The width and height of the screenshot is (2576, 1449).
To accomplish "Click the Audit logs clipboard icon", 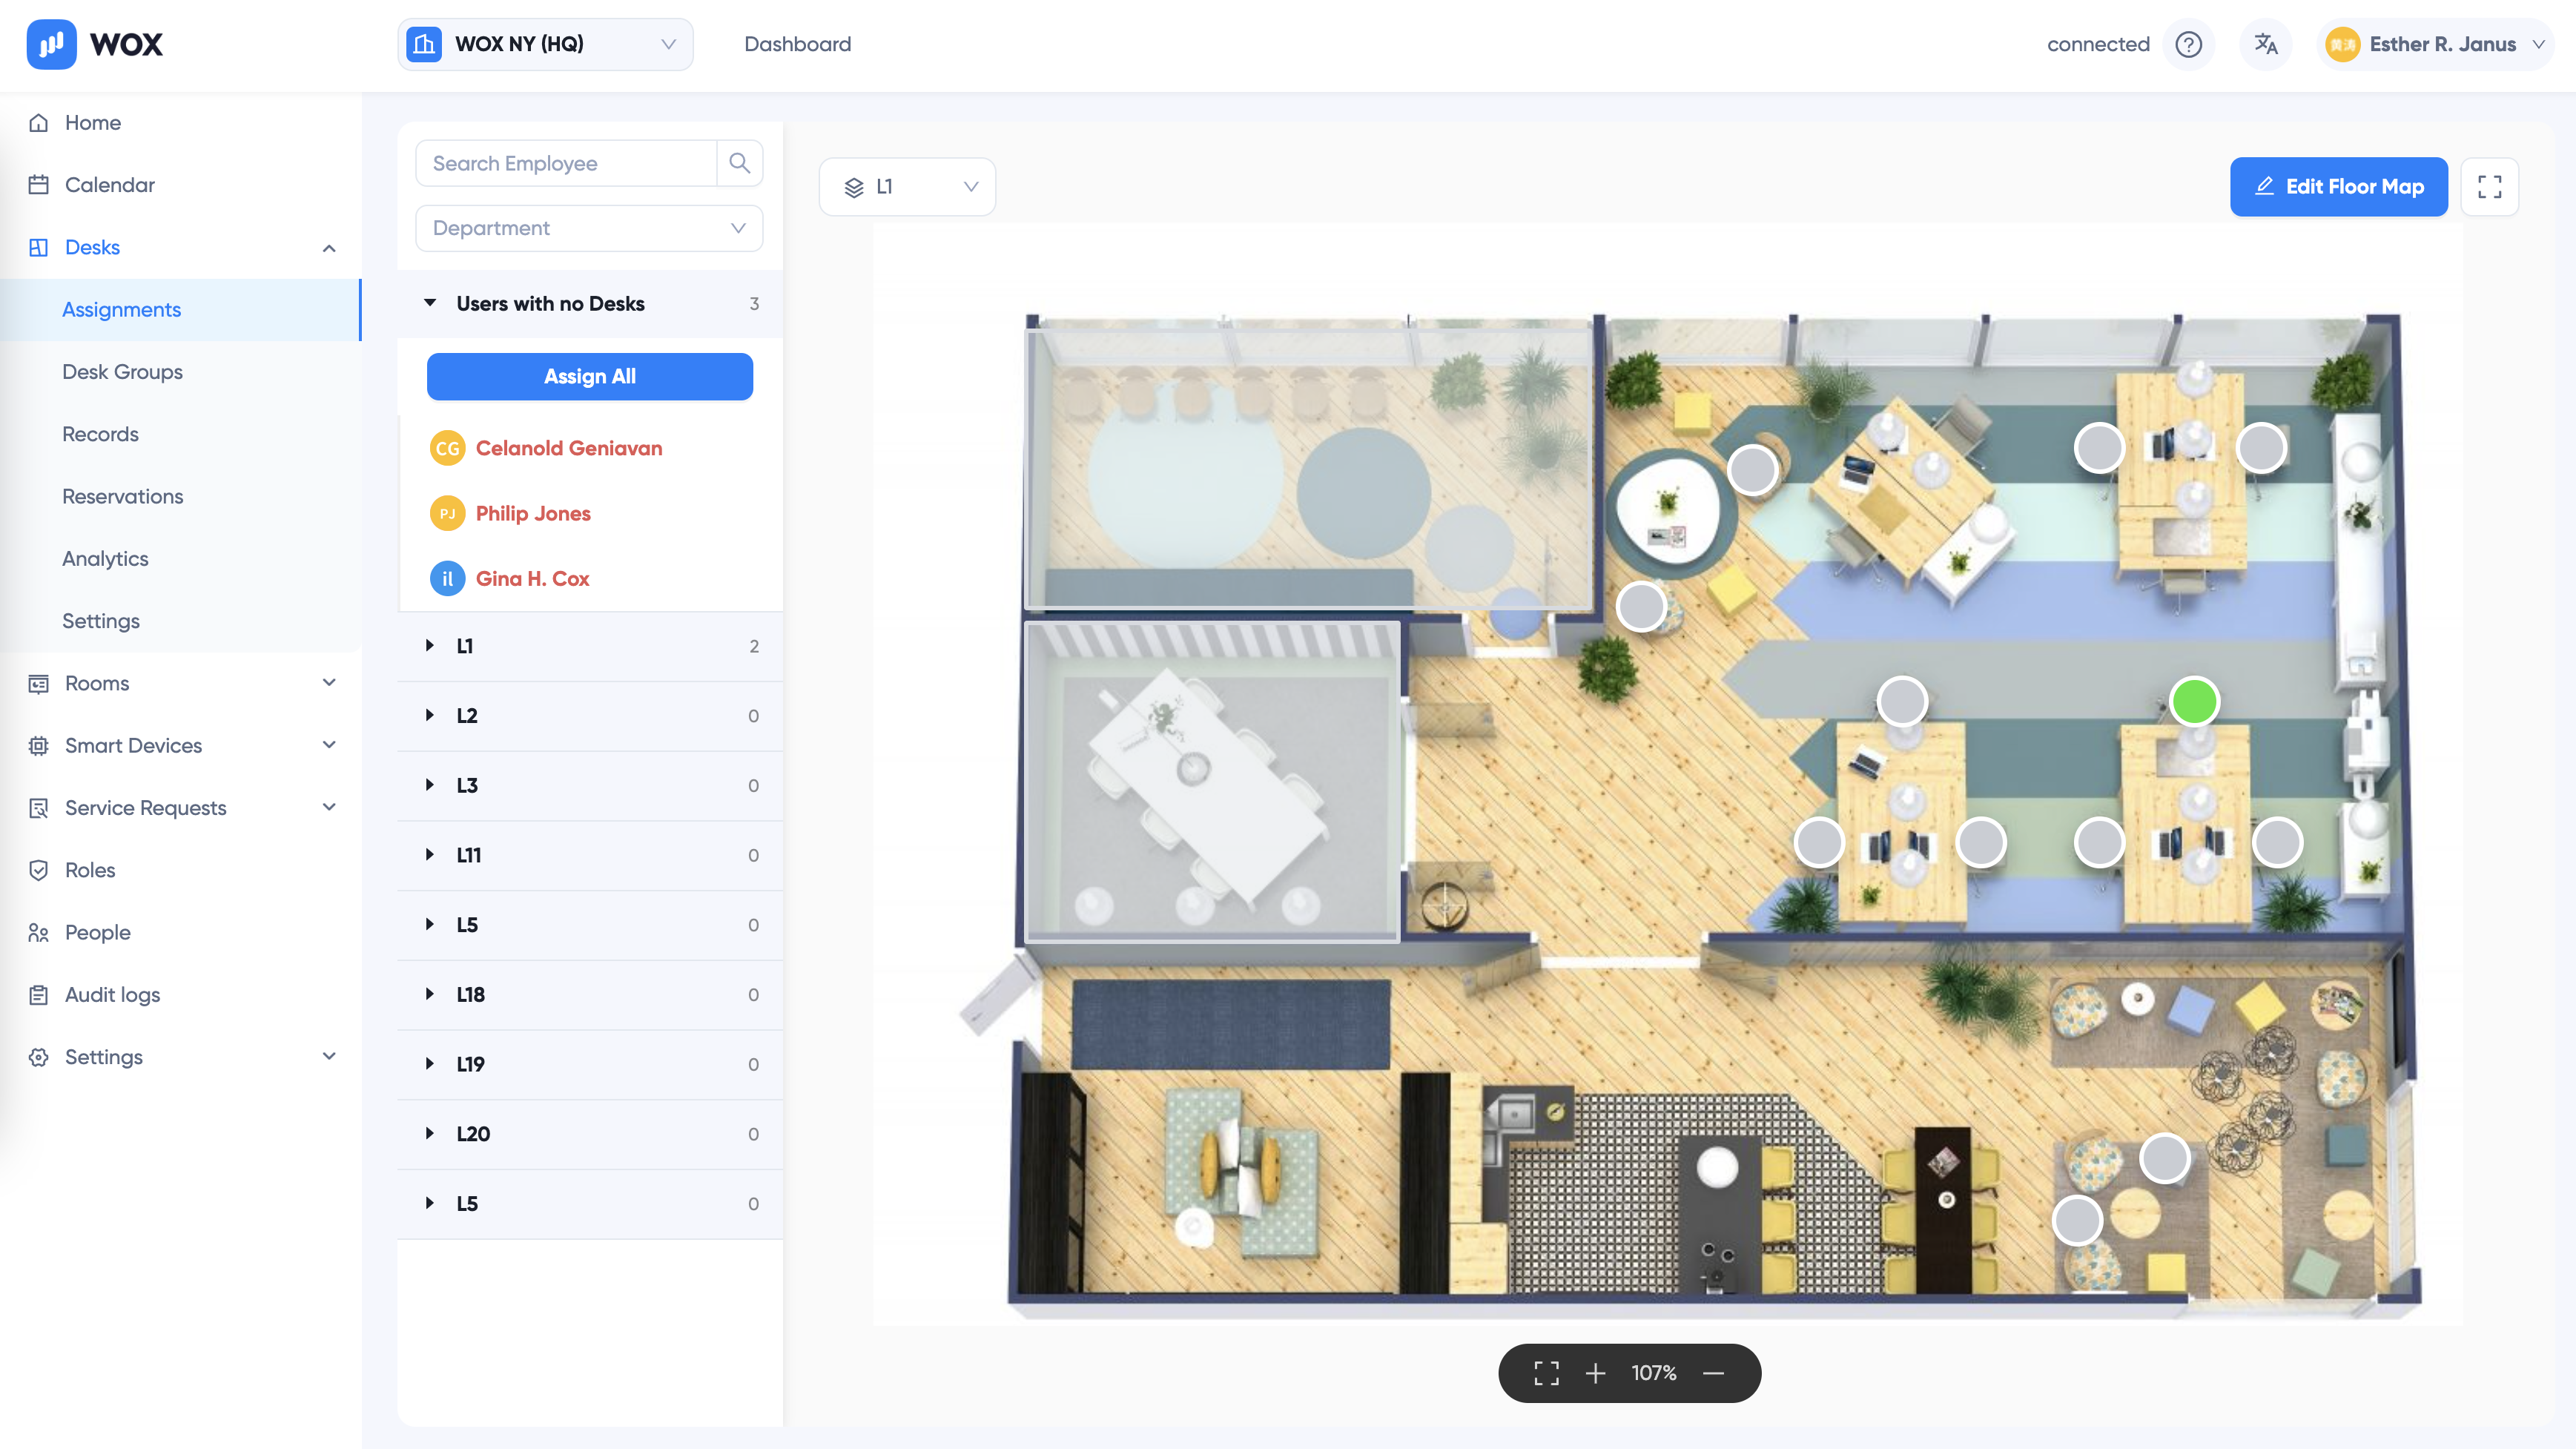I will (x=39, y=994).
